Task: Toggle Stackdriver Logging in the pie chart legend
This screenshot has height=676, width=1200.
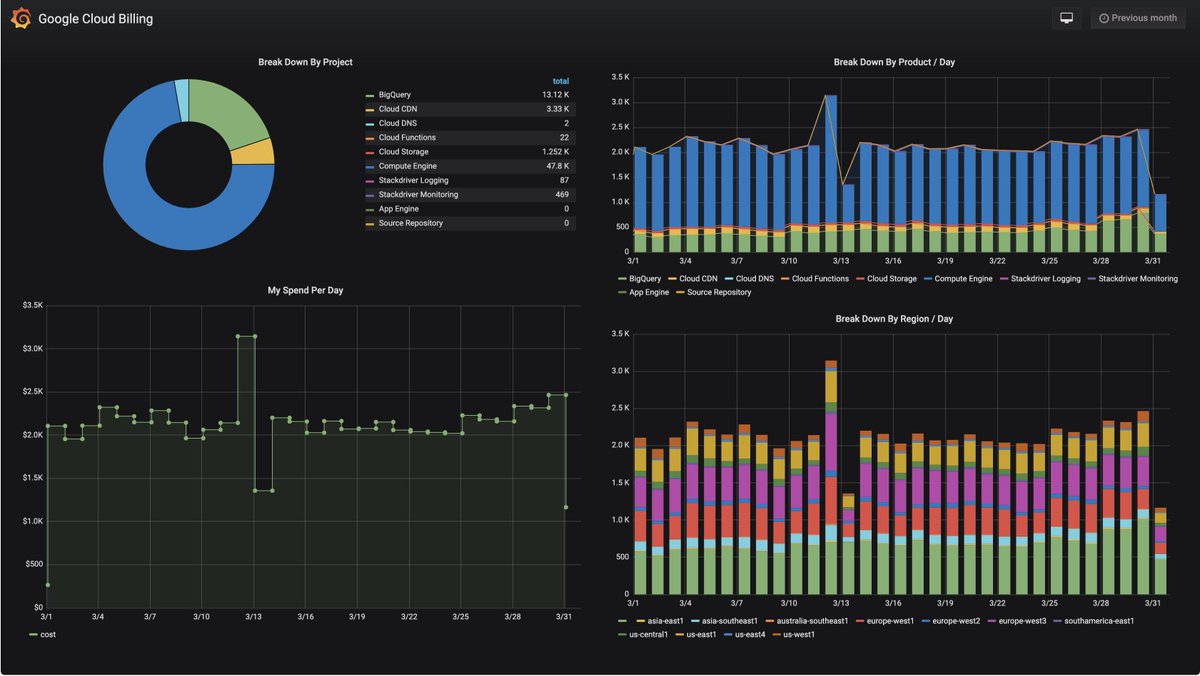Action: click(413, 180)
